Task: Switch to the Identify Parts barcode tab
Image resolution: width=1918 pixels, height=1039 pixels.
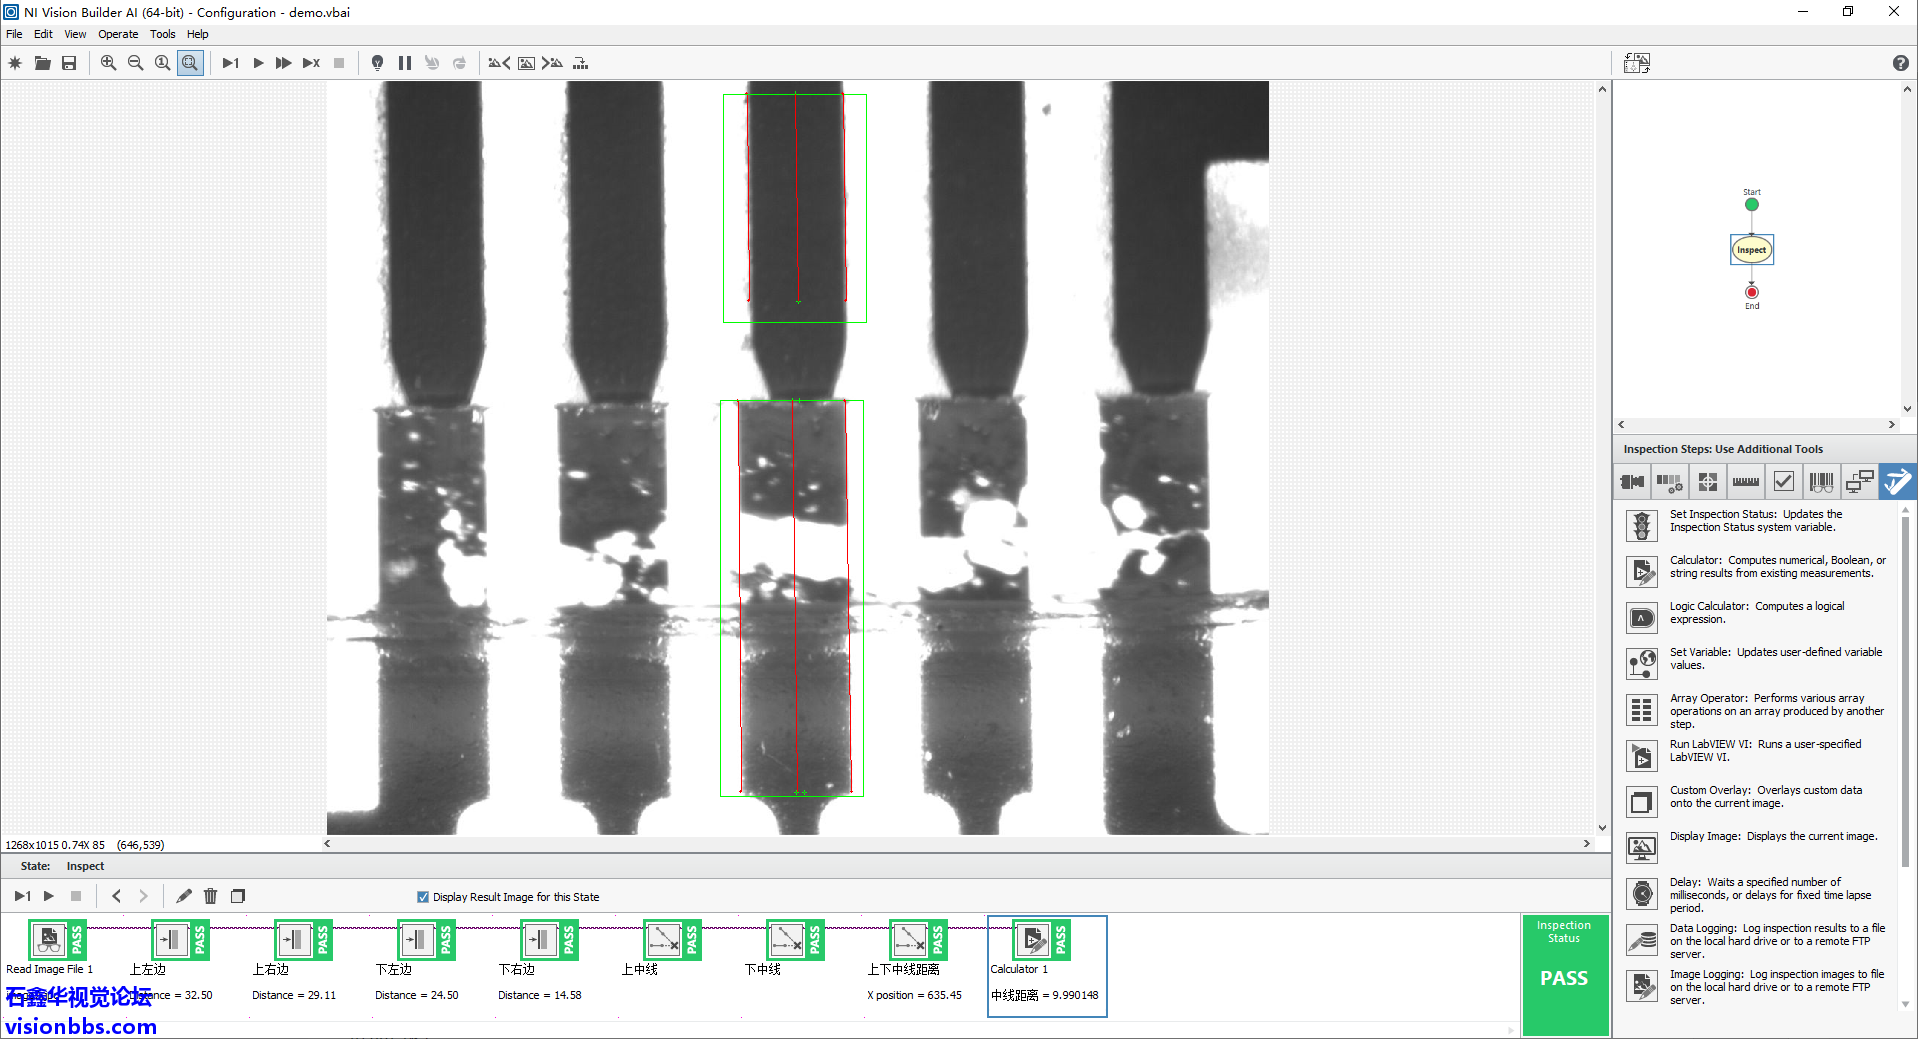Action: (1821, 482)
